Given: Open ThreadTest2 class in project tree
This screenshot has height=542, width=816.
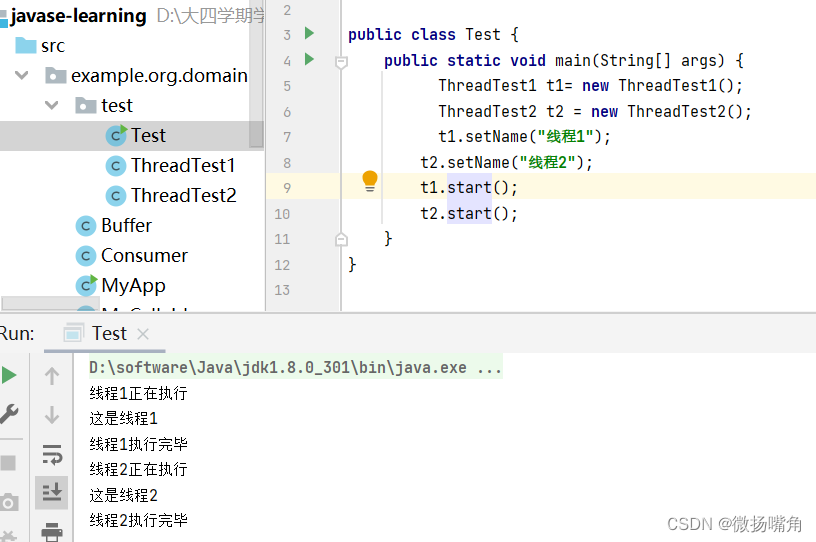Looking at the screenshot, I should 184,196.
